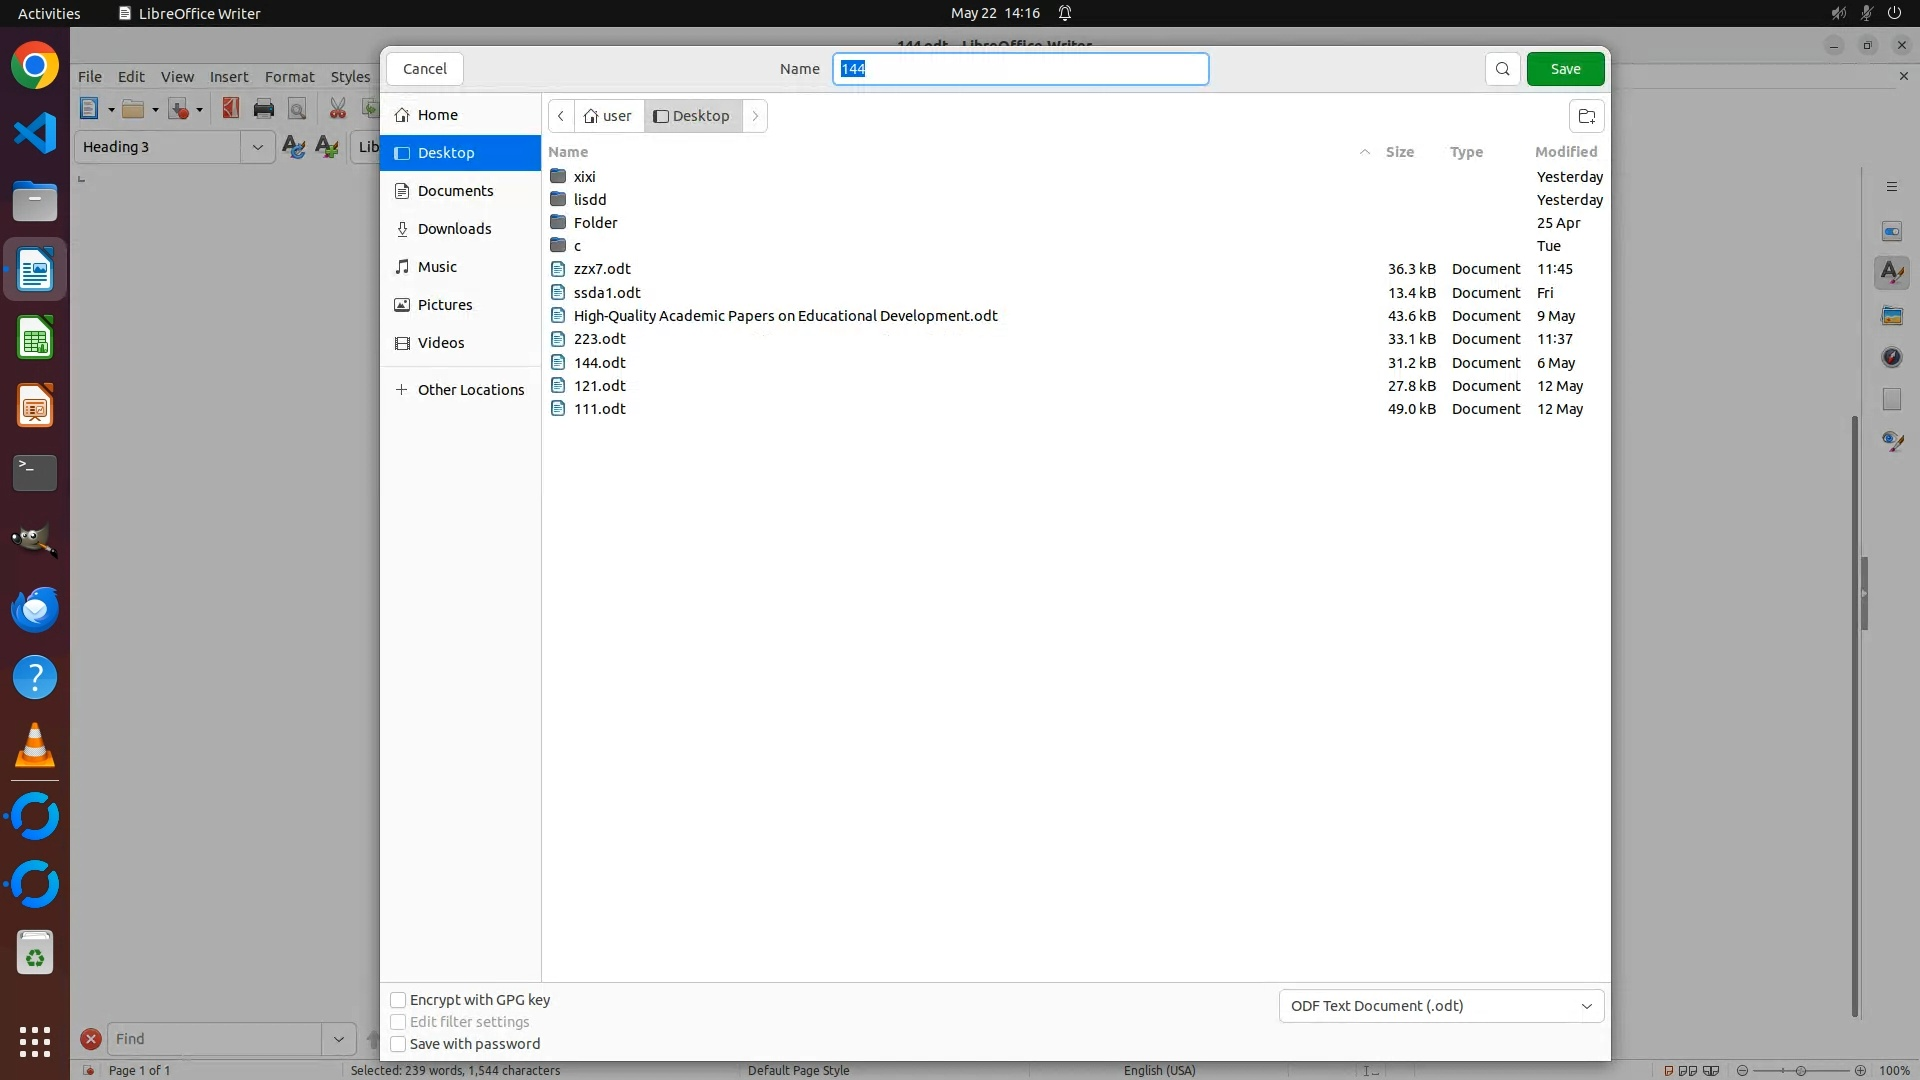
Task: Click the Cut scissors icon
Action: (x=338, y=109)
